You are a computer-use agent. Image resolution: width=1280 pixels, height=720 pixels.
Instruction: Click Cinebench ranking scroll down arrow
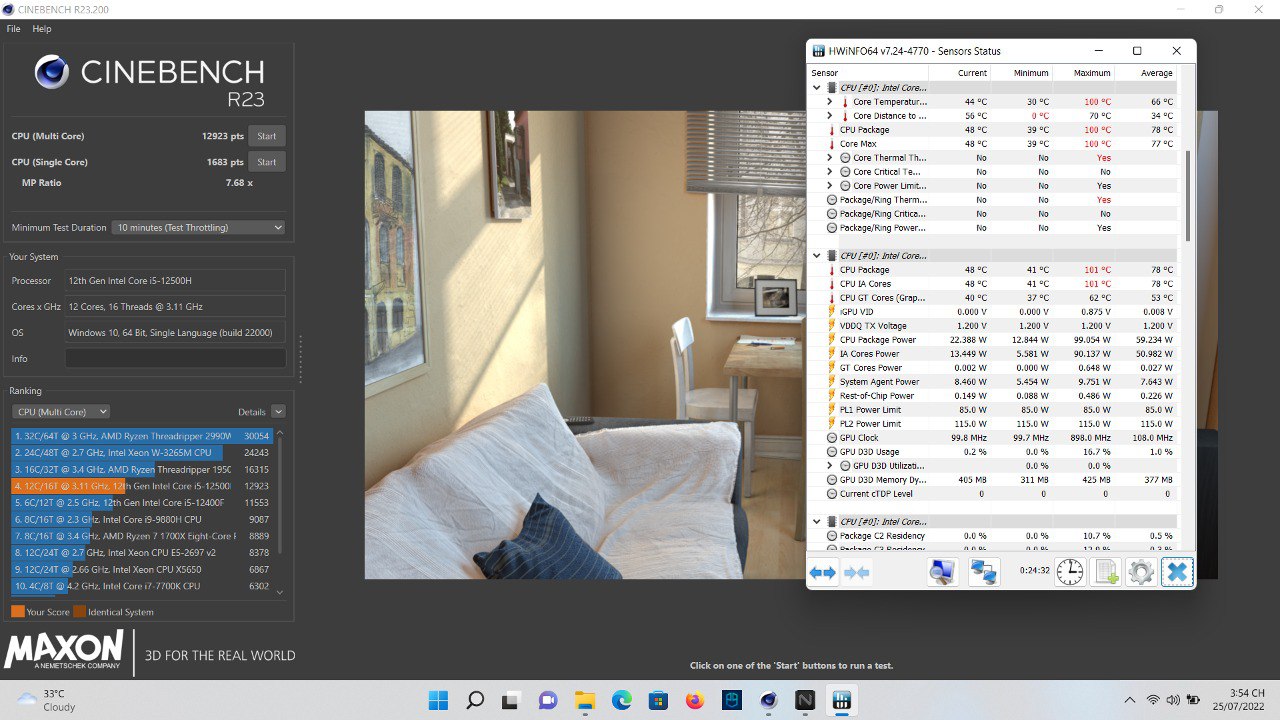click(x=279, y=591)
